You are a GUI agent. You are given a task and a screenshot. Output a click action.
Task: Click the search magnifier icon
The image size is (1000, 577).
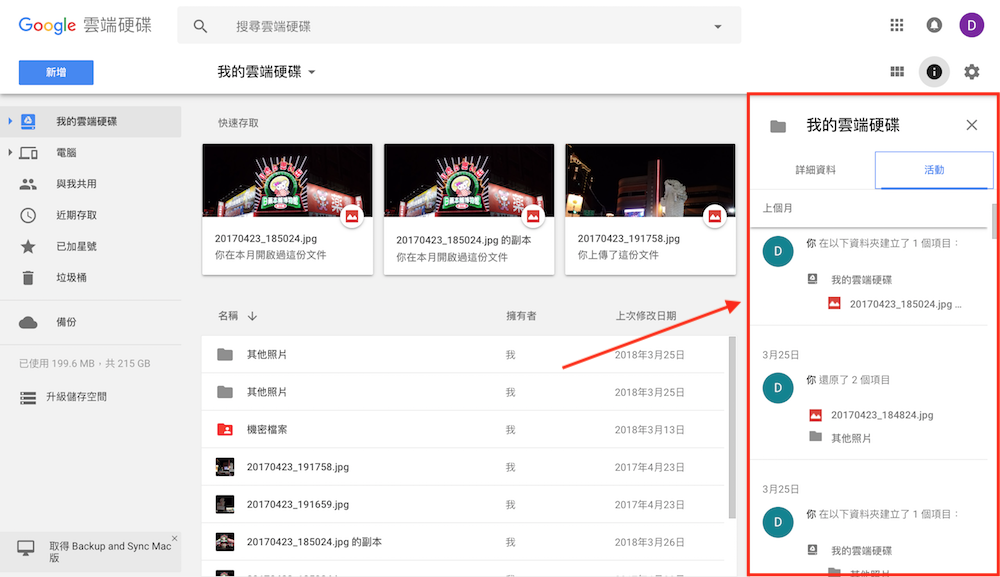pos(200,25)
